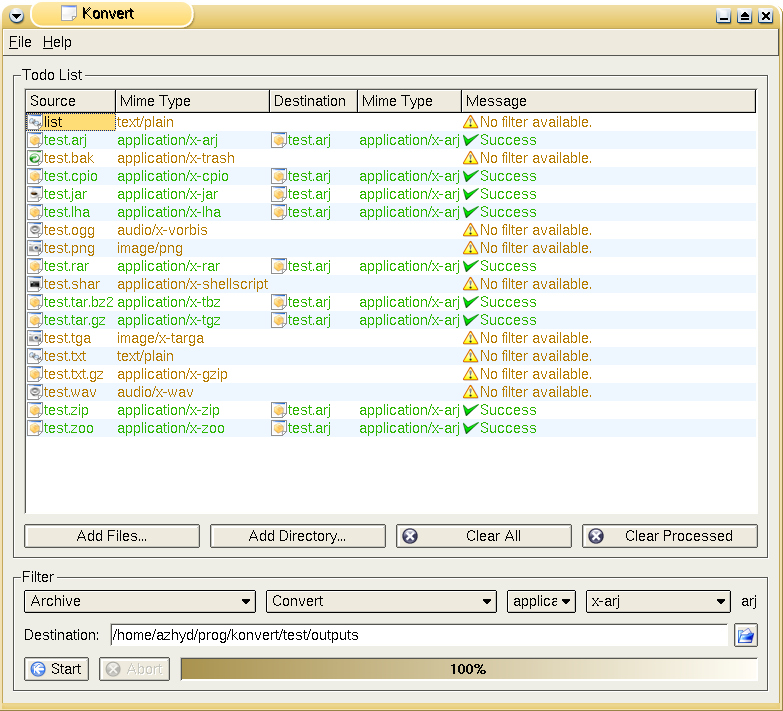Image resolution: width=783 pixels, height=711 pixels.
Task: Click the Java cup icon beside test.jar
Action: pos(35,194)
